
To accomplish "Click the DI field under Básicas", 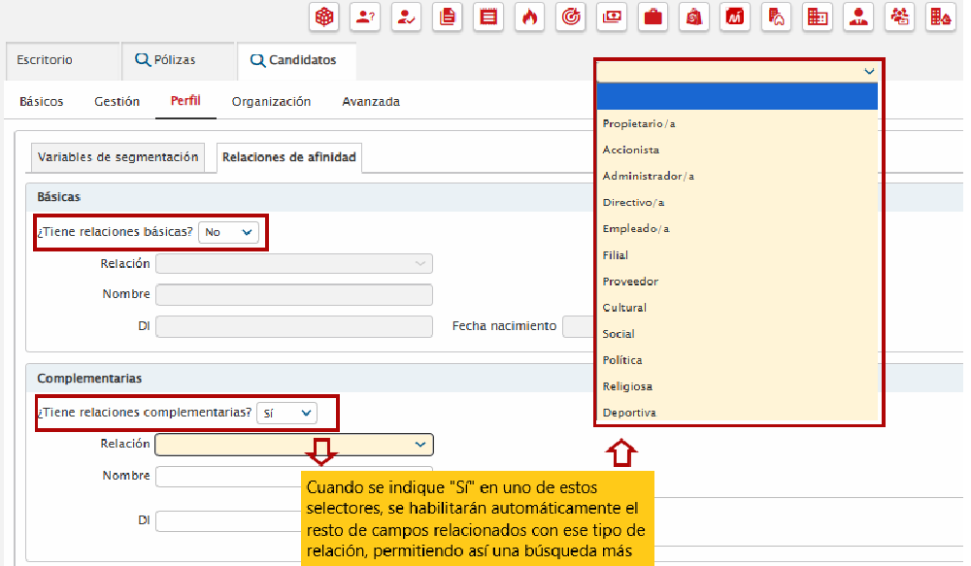I will (294, 326).
